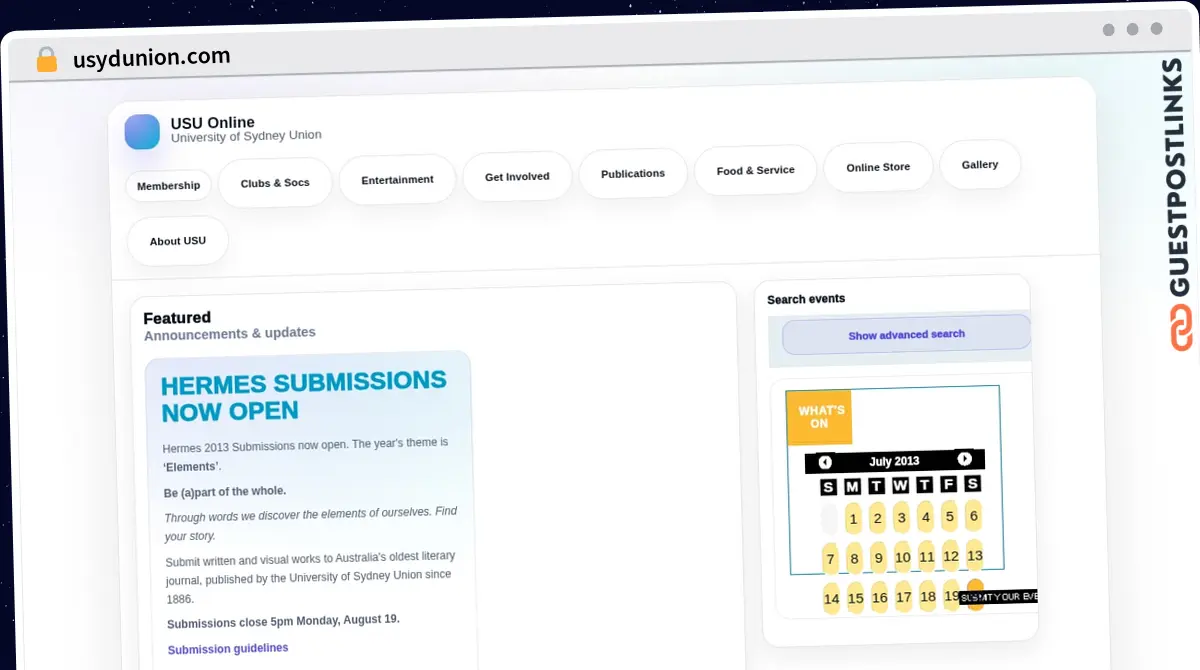The width and height of the screenshot is (1200, 670).
Task: Open the Entertainment menu item
Action: point(397,180)
